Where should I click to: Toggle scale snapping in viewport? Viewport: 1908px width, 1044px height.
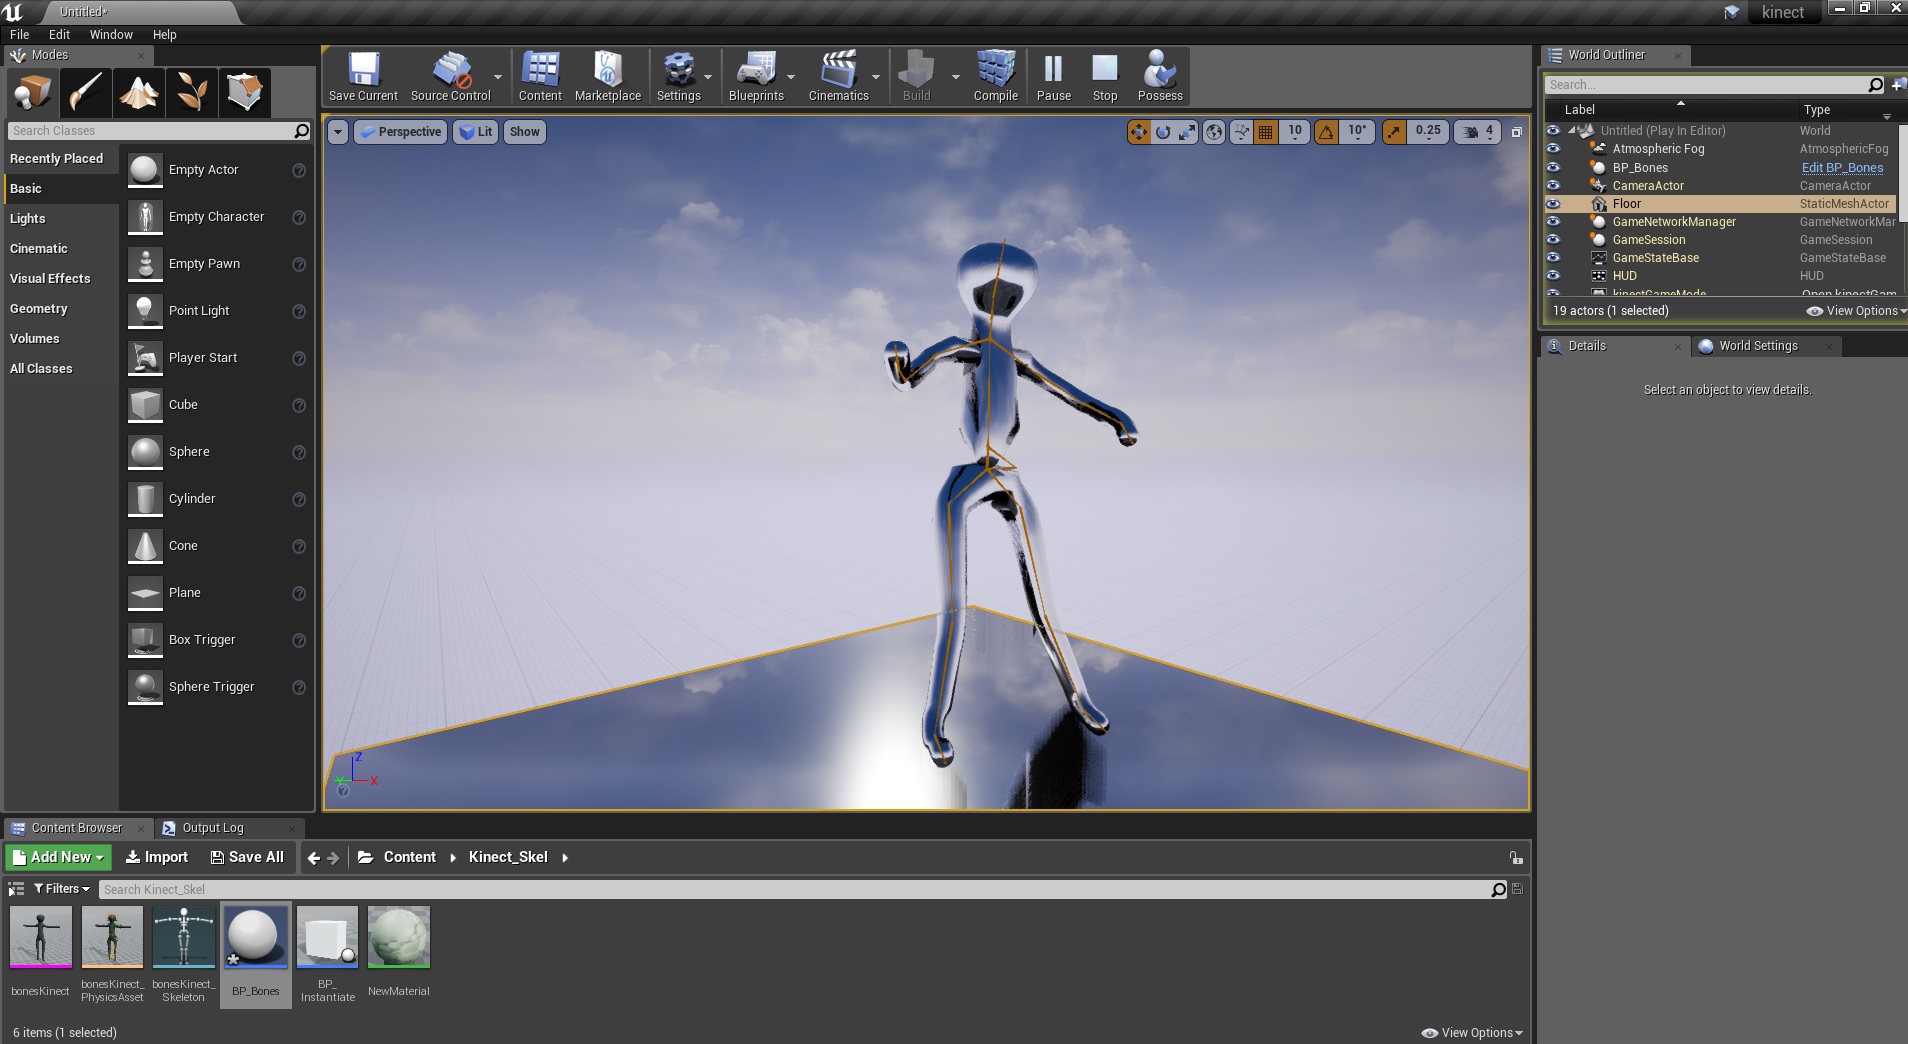(x=1394, y=132)
